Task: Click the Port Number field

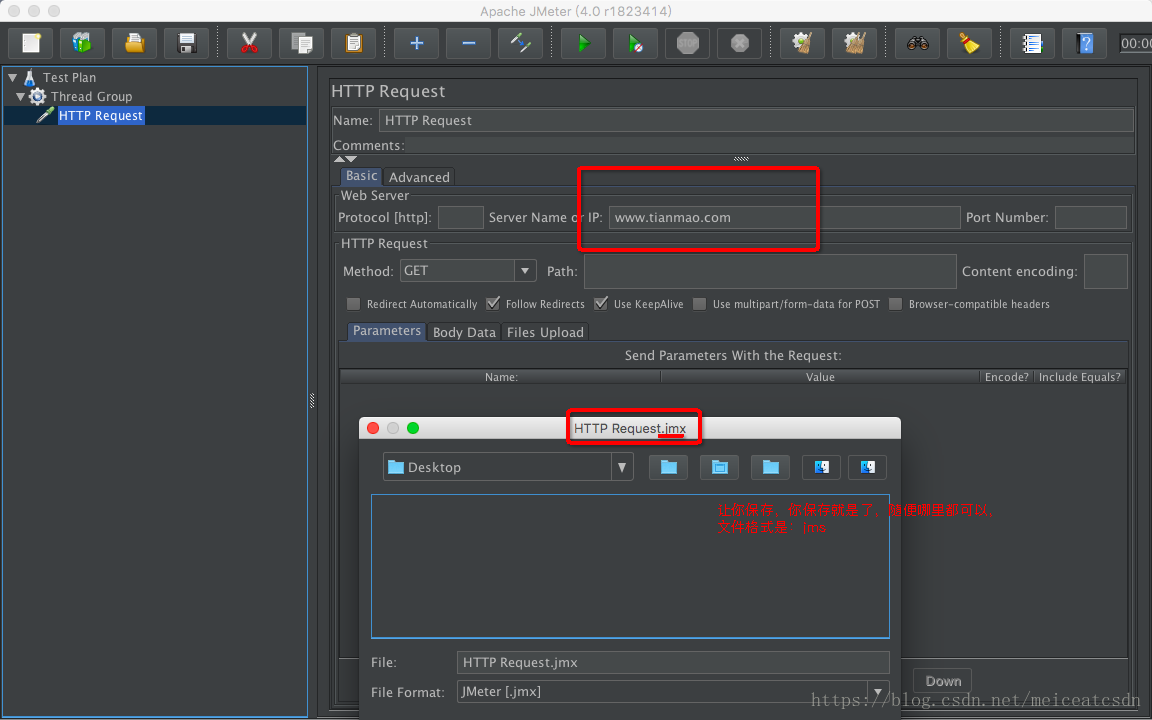Action: tap(1090, 217)
